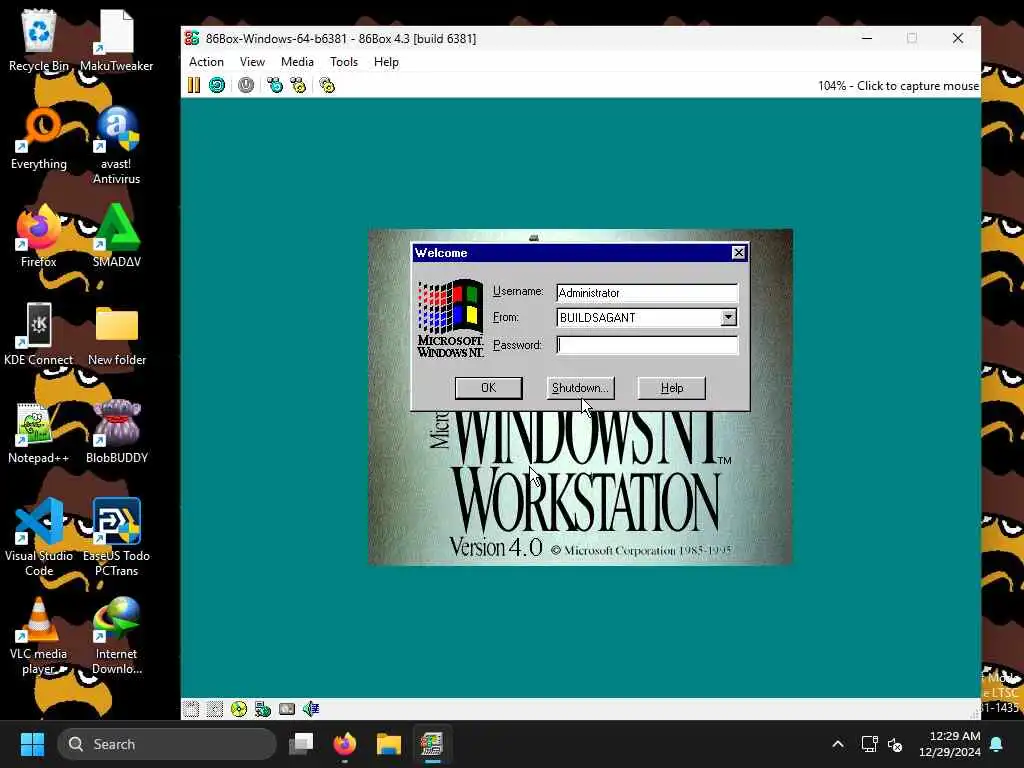Open the Media menu
The height and width of the screenshot is (768, 1024).
coord(297,62)
